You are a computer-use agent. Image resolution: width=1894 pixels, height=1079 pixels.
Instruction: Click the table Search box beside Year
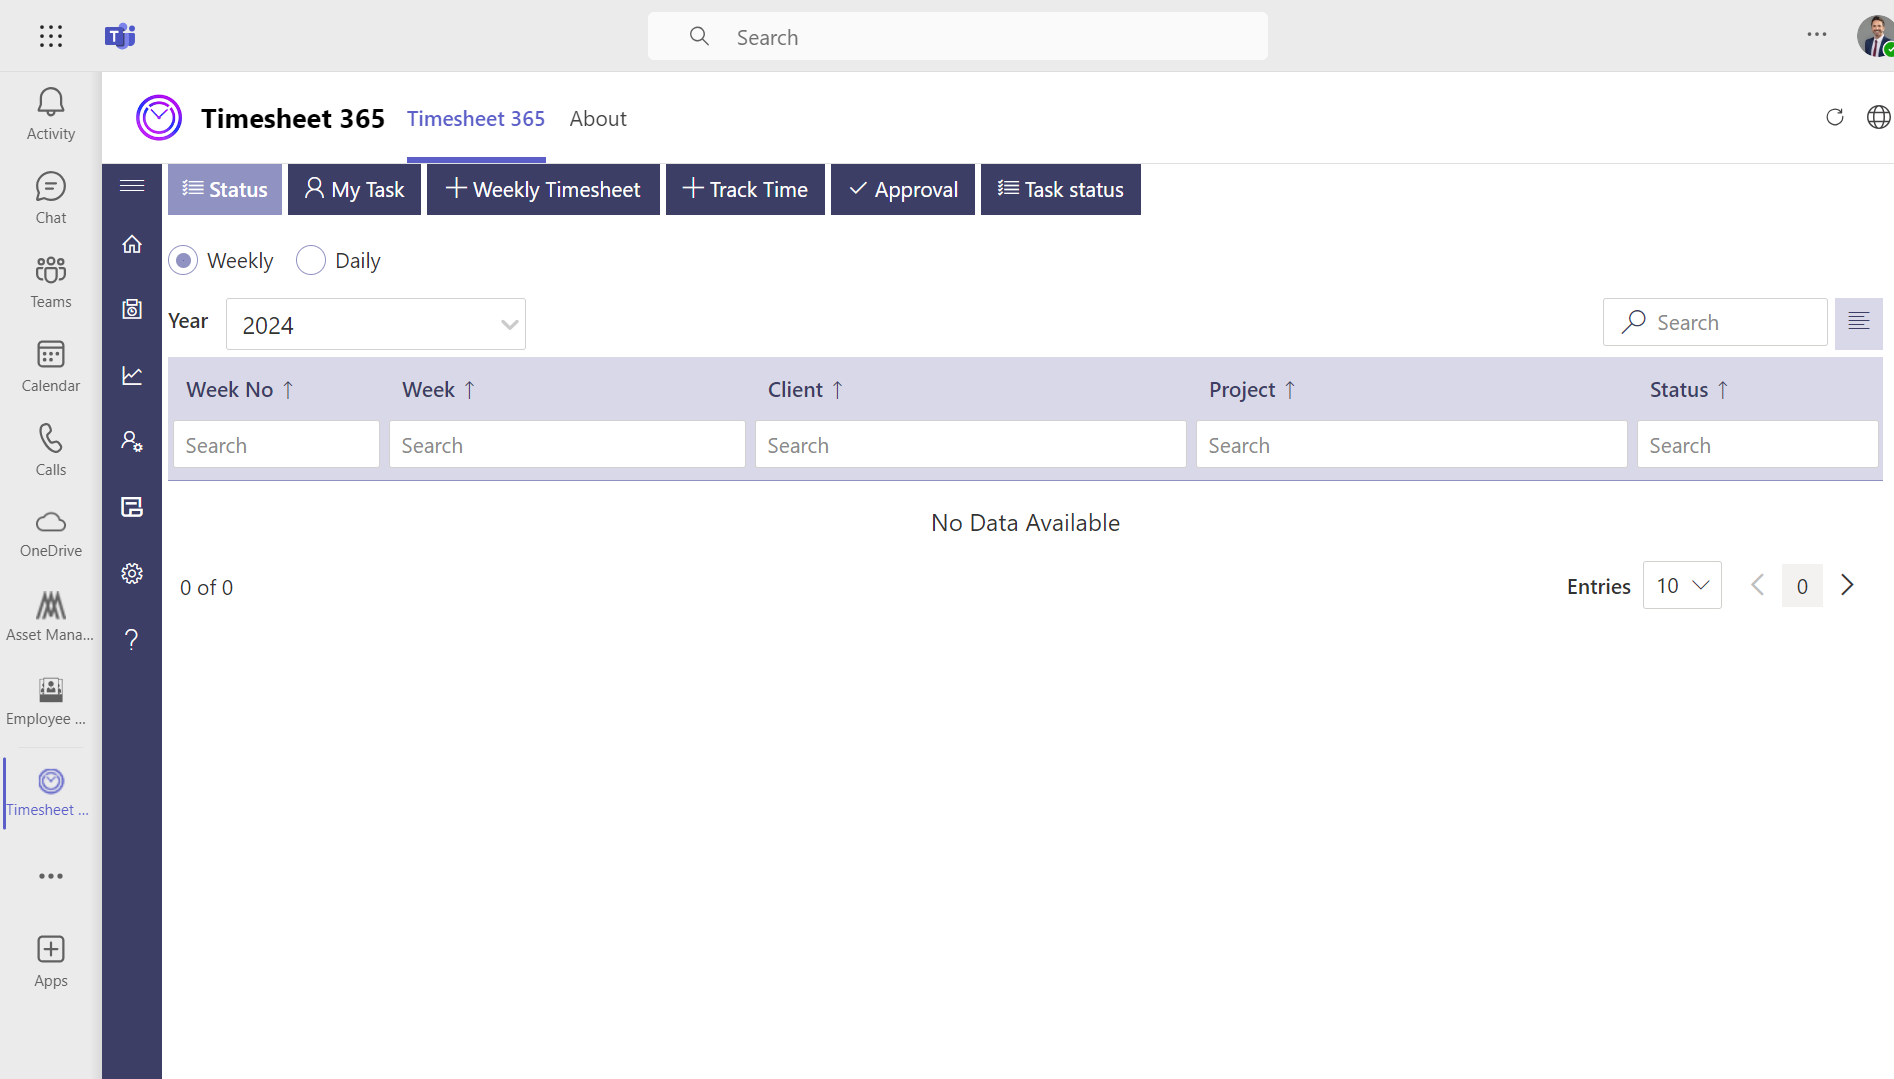tap(1715, 322)
